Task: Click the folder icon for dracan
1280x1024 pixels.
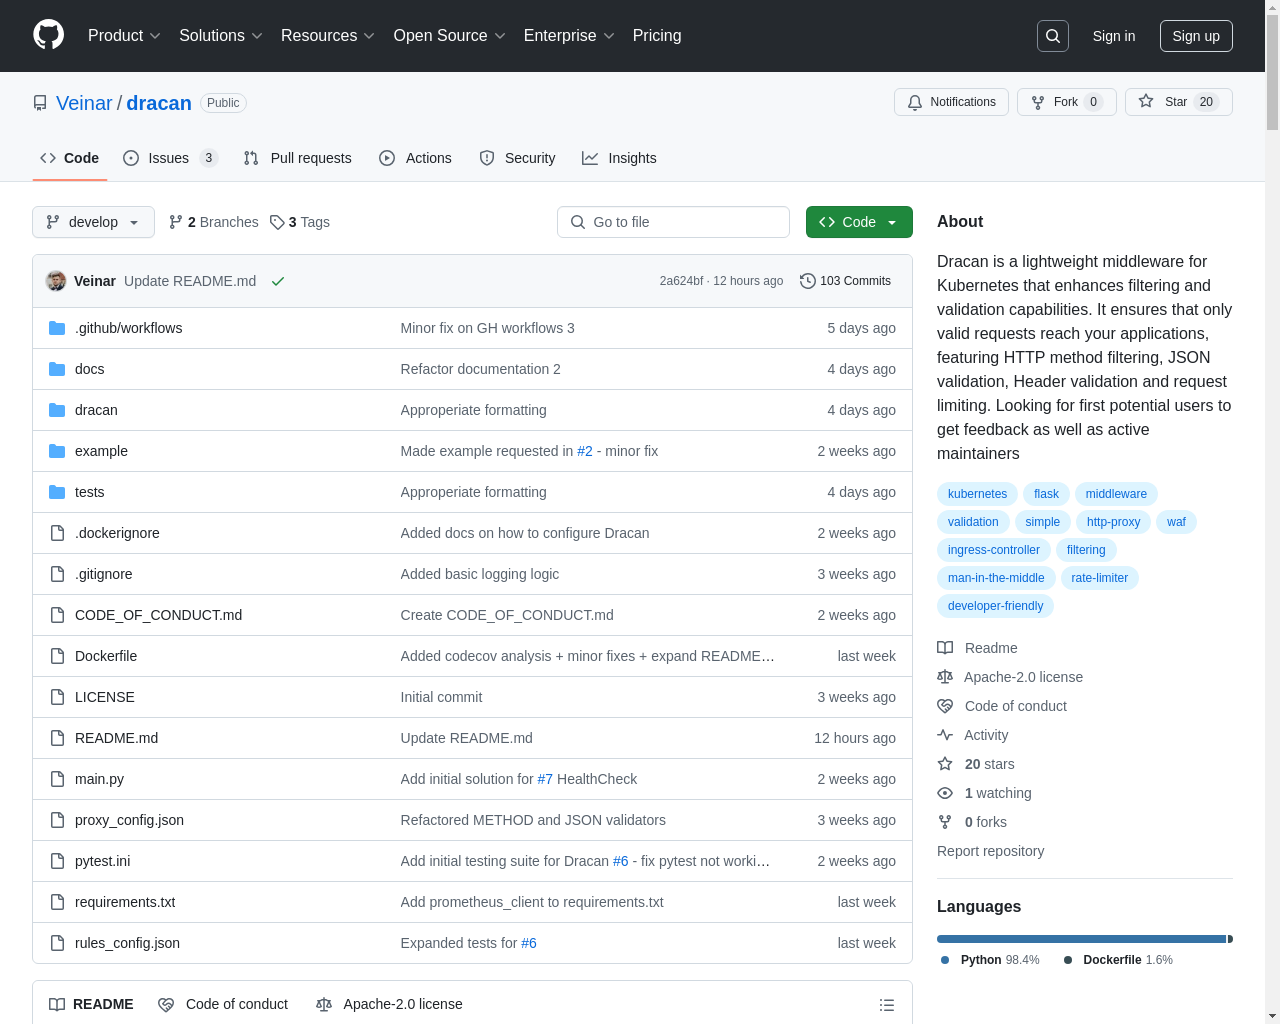Action: [57, 410]
